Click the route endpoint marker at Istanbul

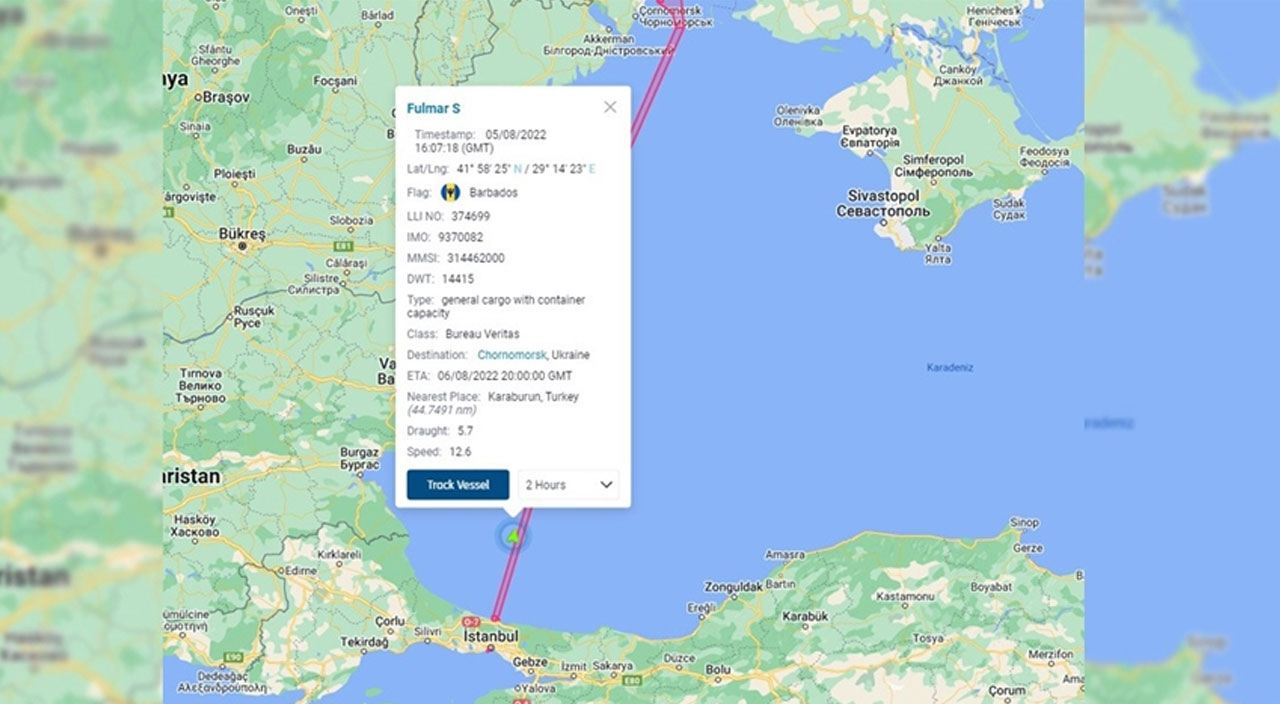tap(493, 620)
